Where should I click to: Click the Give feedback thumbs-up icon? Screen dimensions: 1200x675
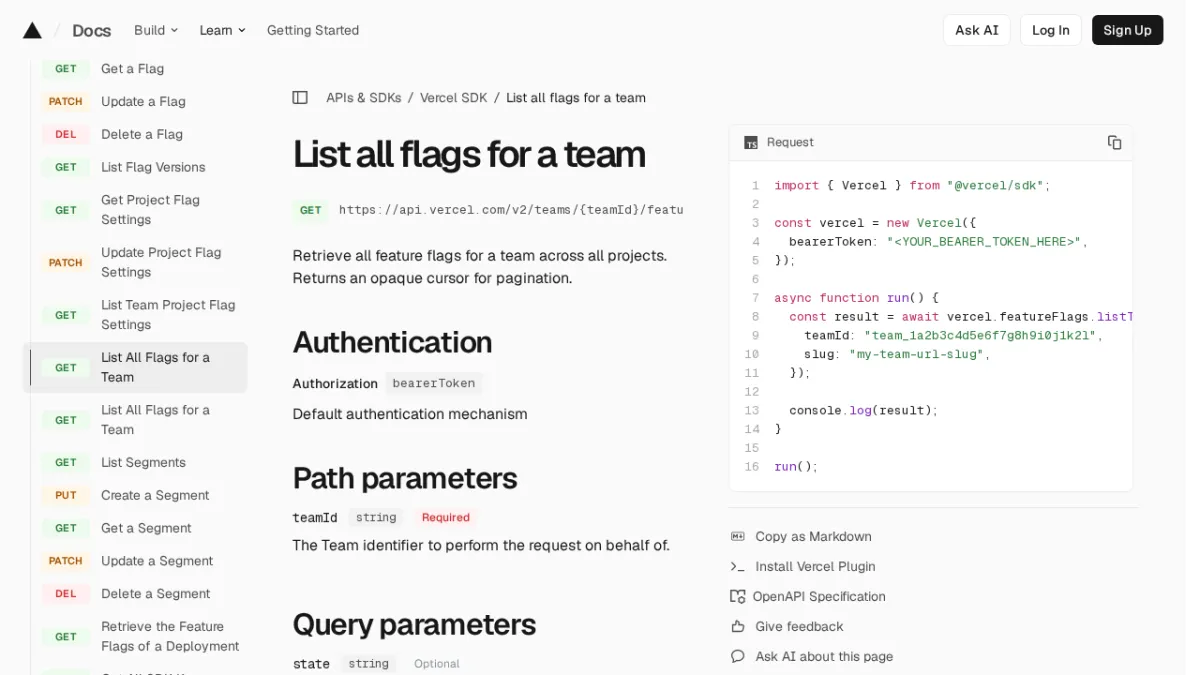pyautogui.click(x=738, y=627)
